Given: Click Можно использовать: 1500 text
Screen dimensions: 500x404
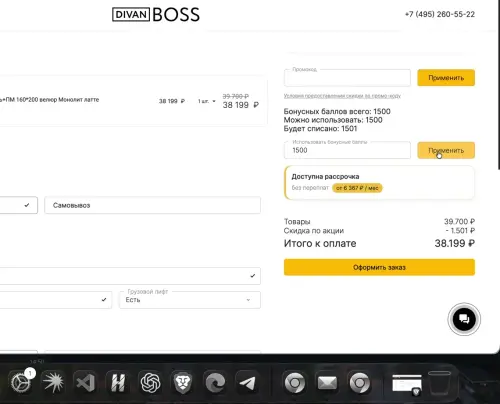Looking at the screenshot, I should (333, 120).
